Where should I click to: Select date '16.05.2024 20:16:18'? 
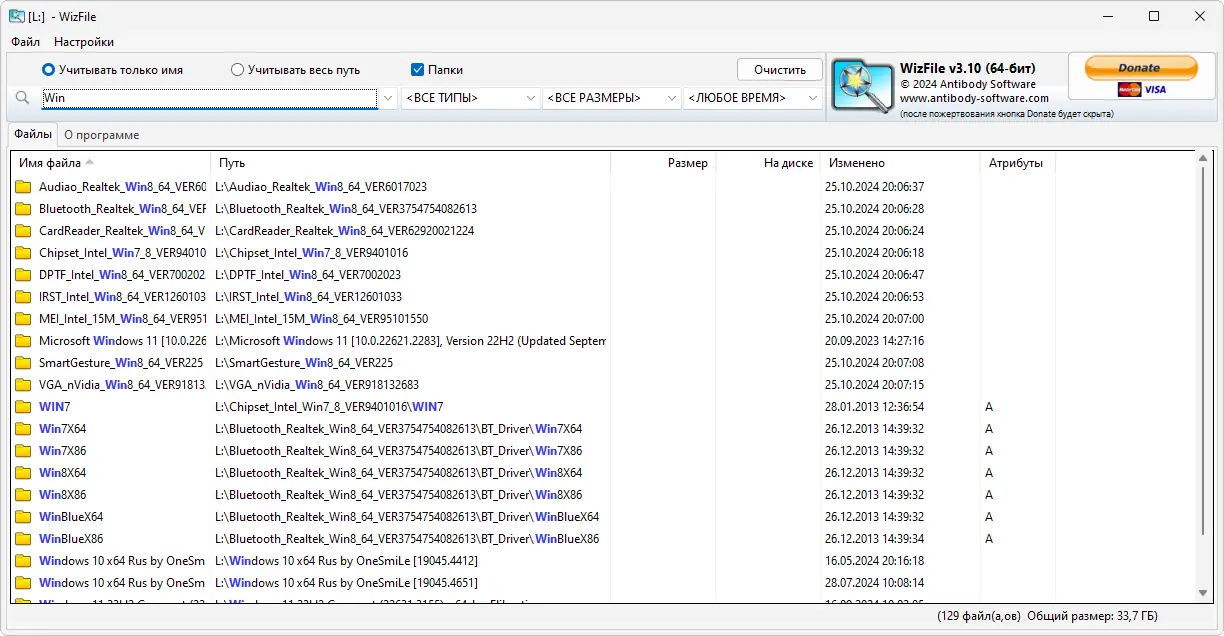pos(874,561)
